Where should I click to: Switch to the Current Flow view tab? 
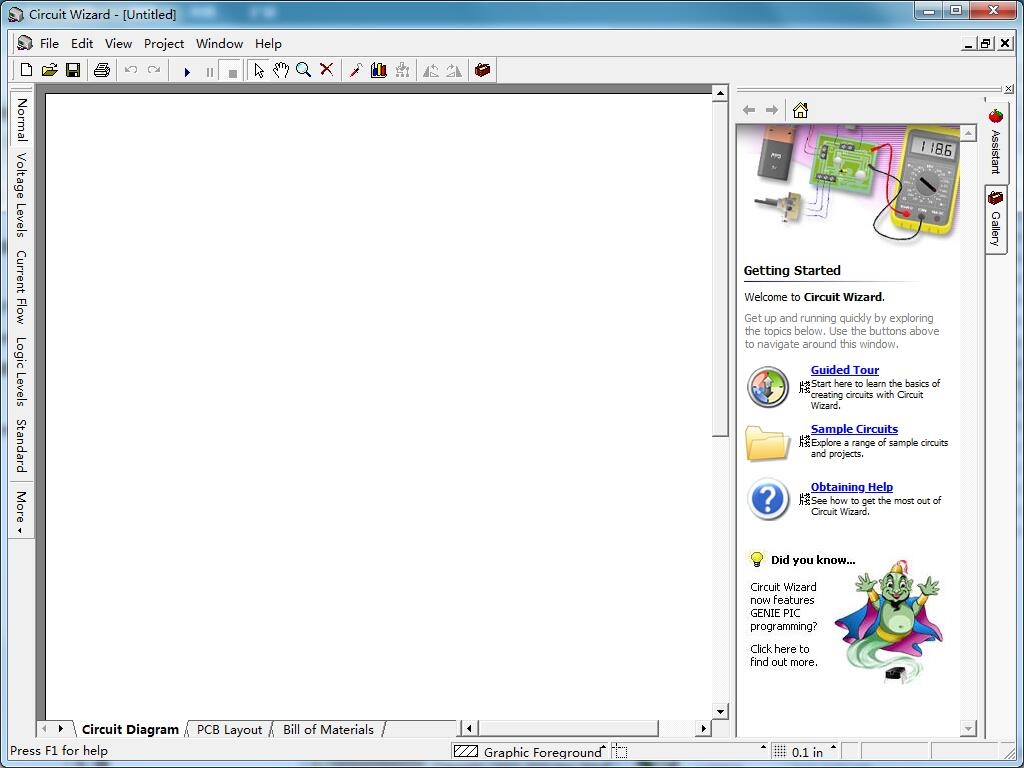click(x=22, y=287)
